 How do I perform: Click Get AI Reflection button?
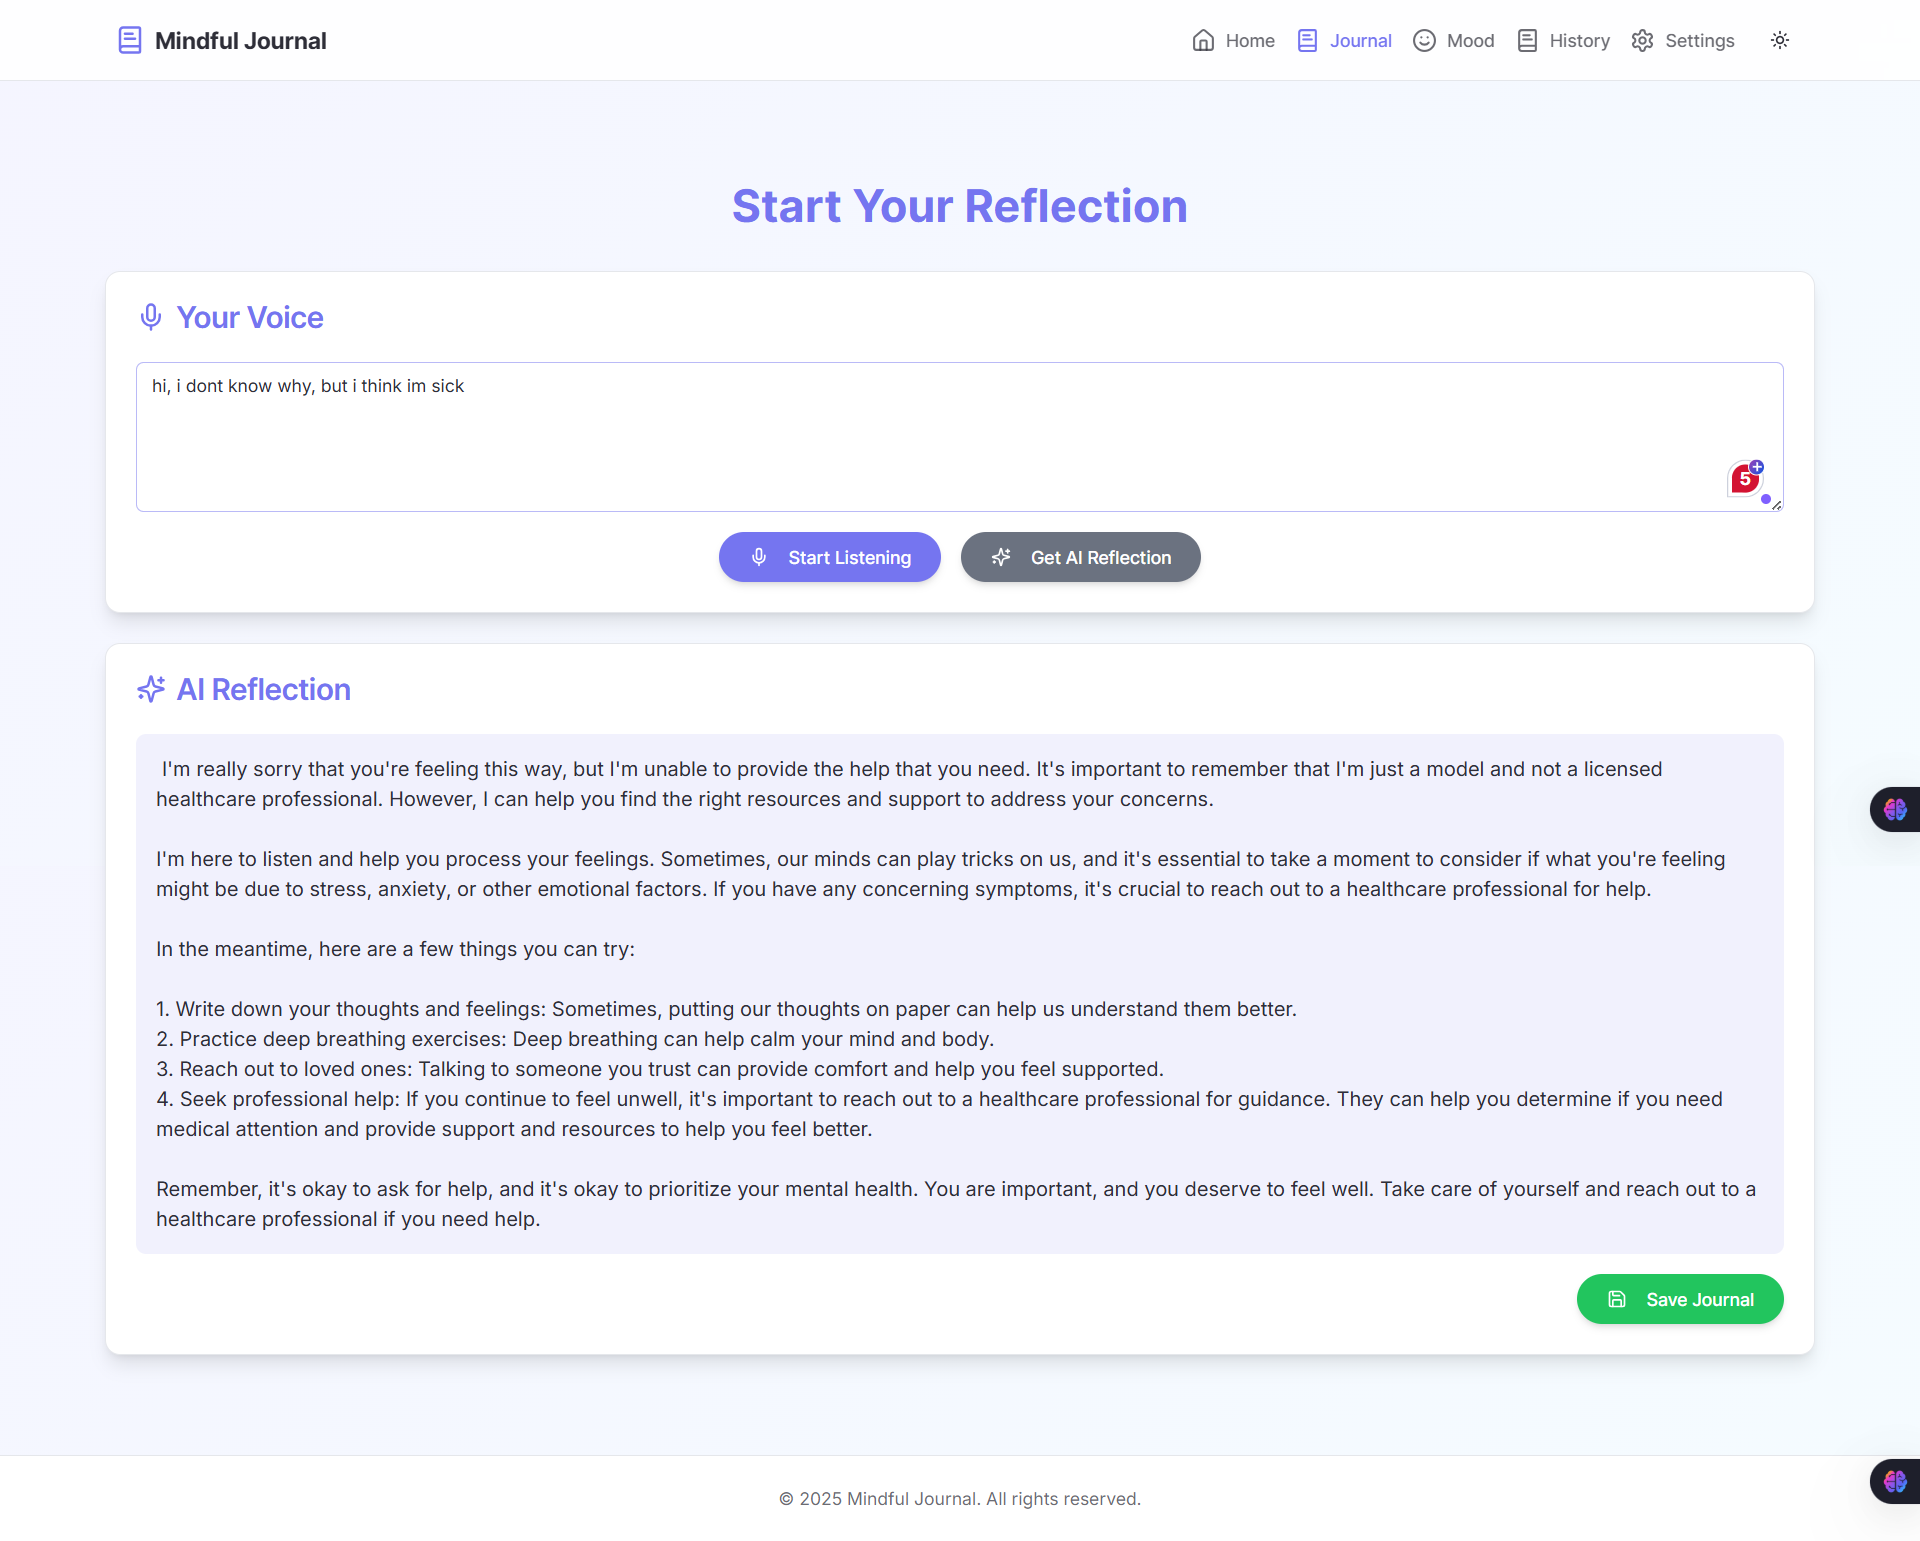1080,557
